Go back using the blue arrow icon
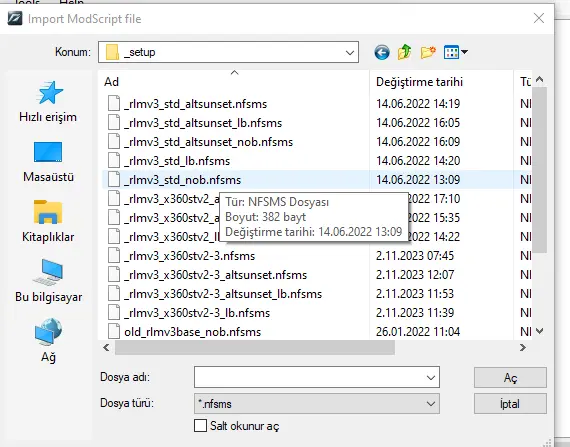 [382, 52]
